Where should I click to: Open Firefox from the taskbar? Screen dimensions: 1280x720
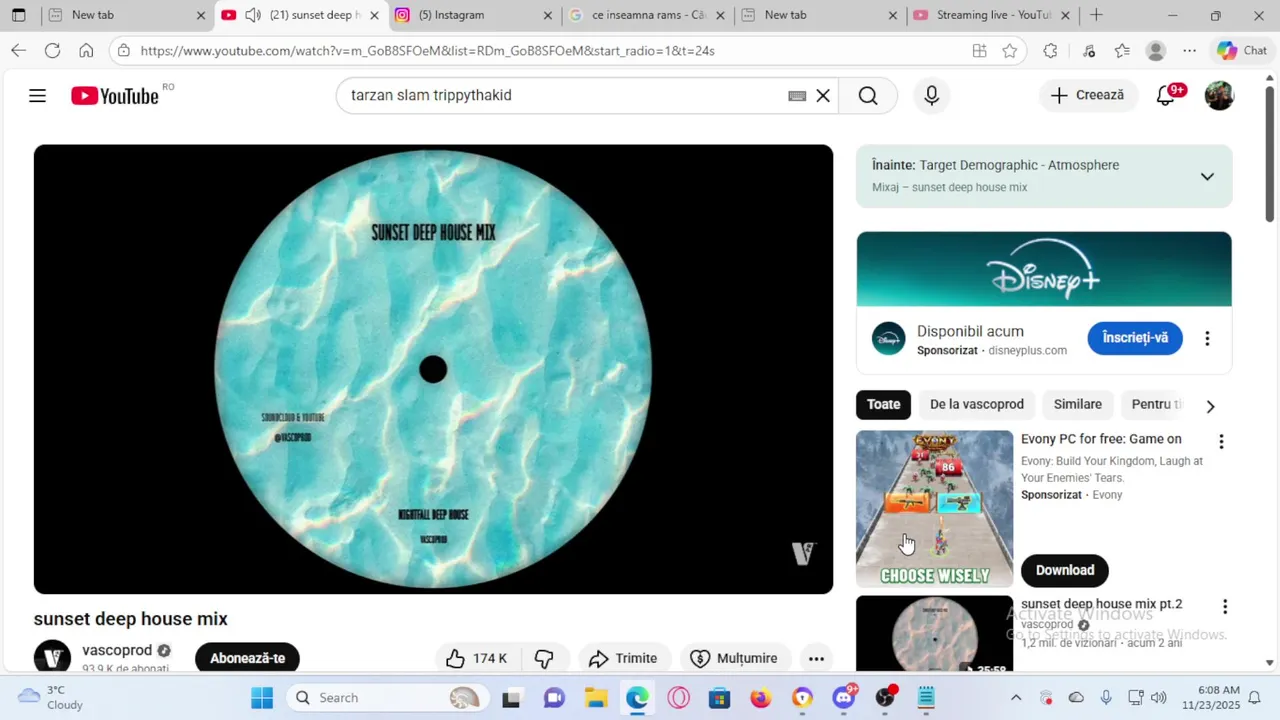coord(761,698)
